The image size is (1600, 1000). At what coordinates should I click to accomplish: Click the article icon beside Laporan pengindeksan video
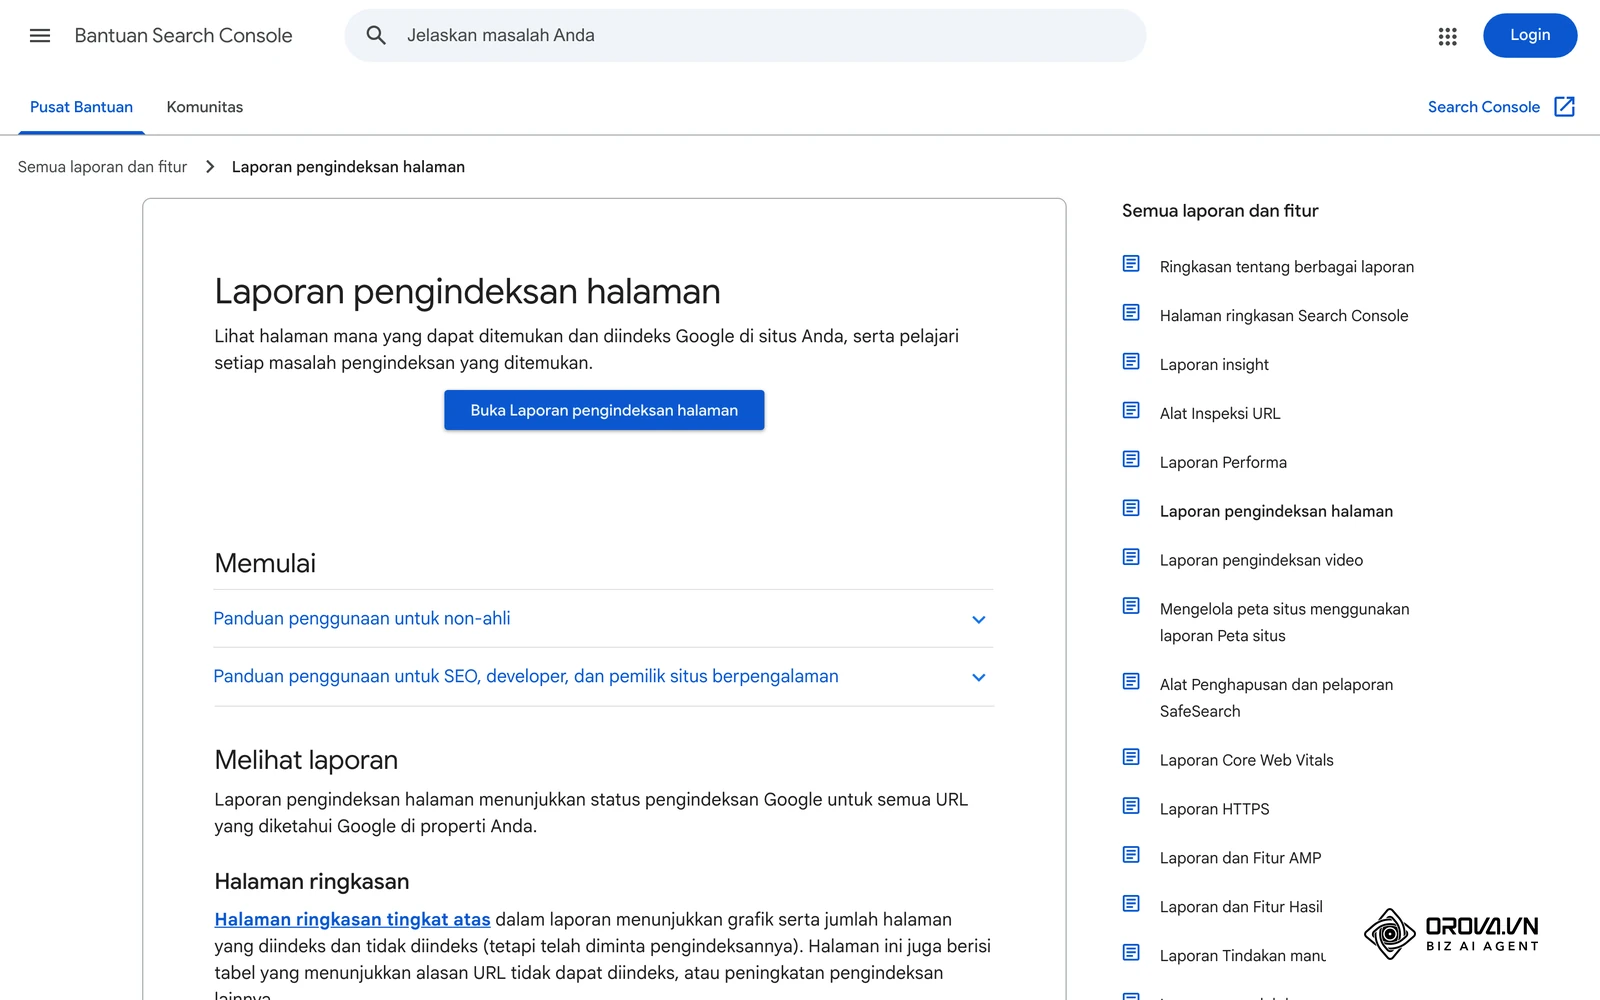[1131, 557]
